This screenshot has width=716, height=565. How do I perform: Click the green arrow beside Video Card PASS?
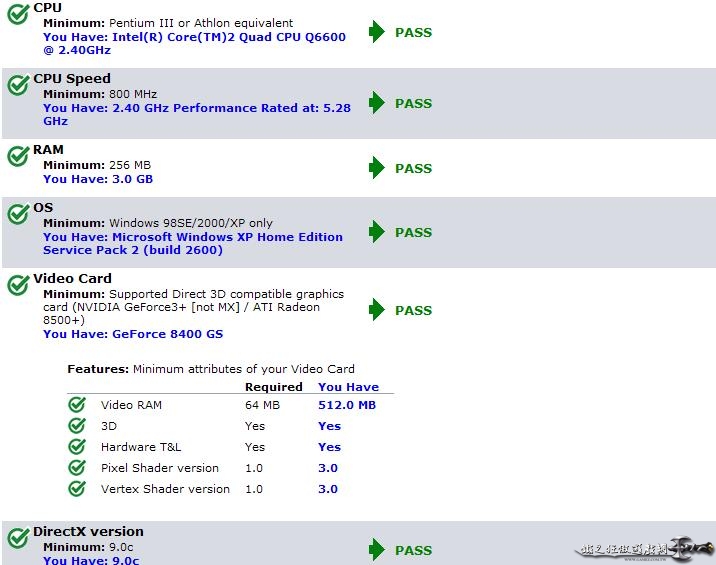[x=376, y=310]
